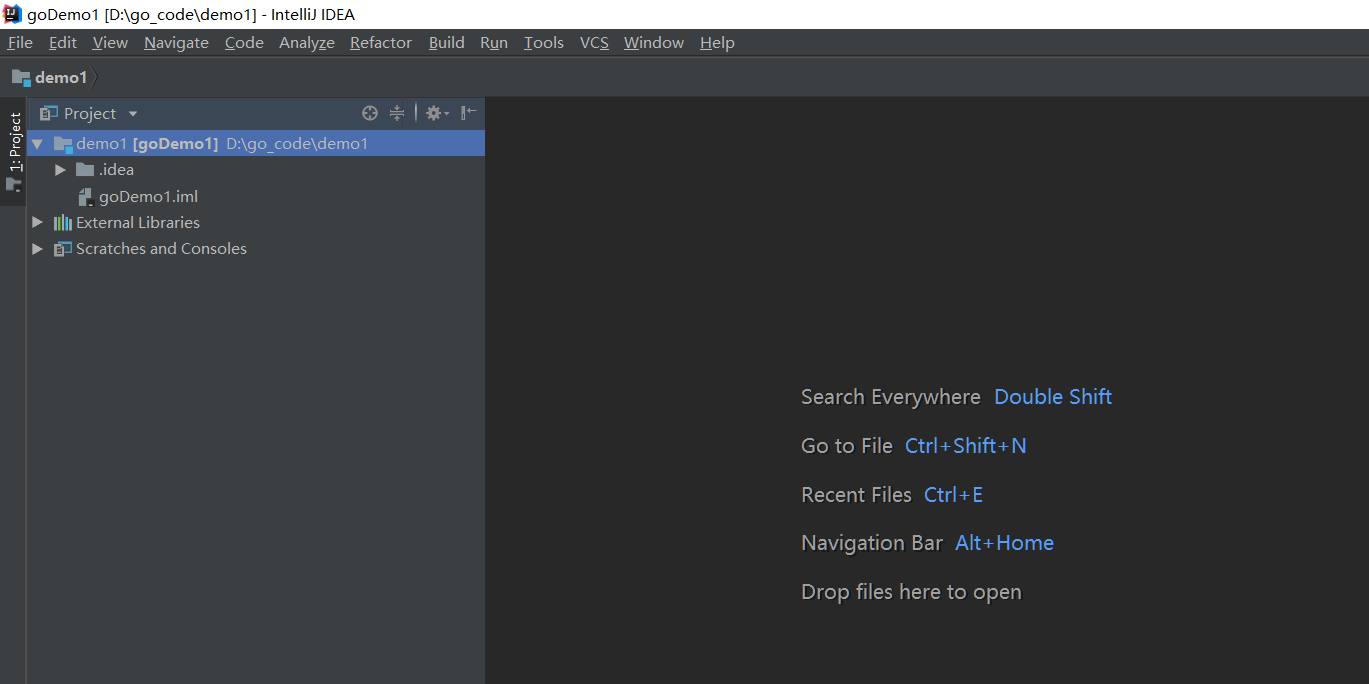Click the demo1 module folder icon in tree
The height and width of the screenshot is (684, 1369).
(63, 143)
